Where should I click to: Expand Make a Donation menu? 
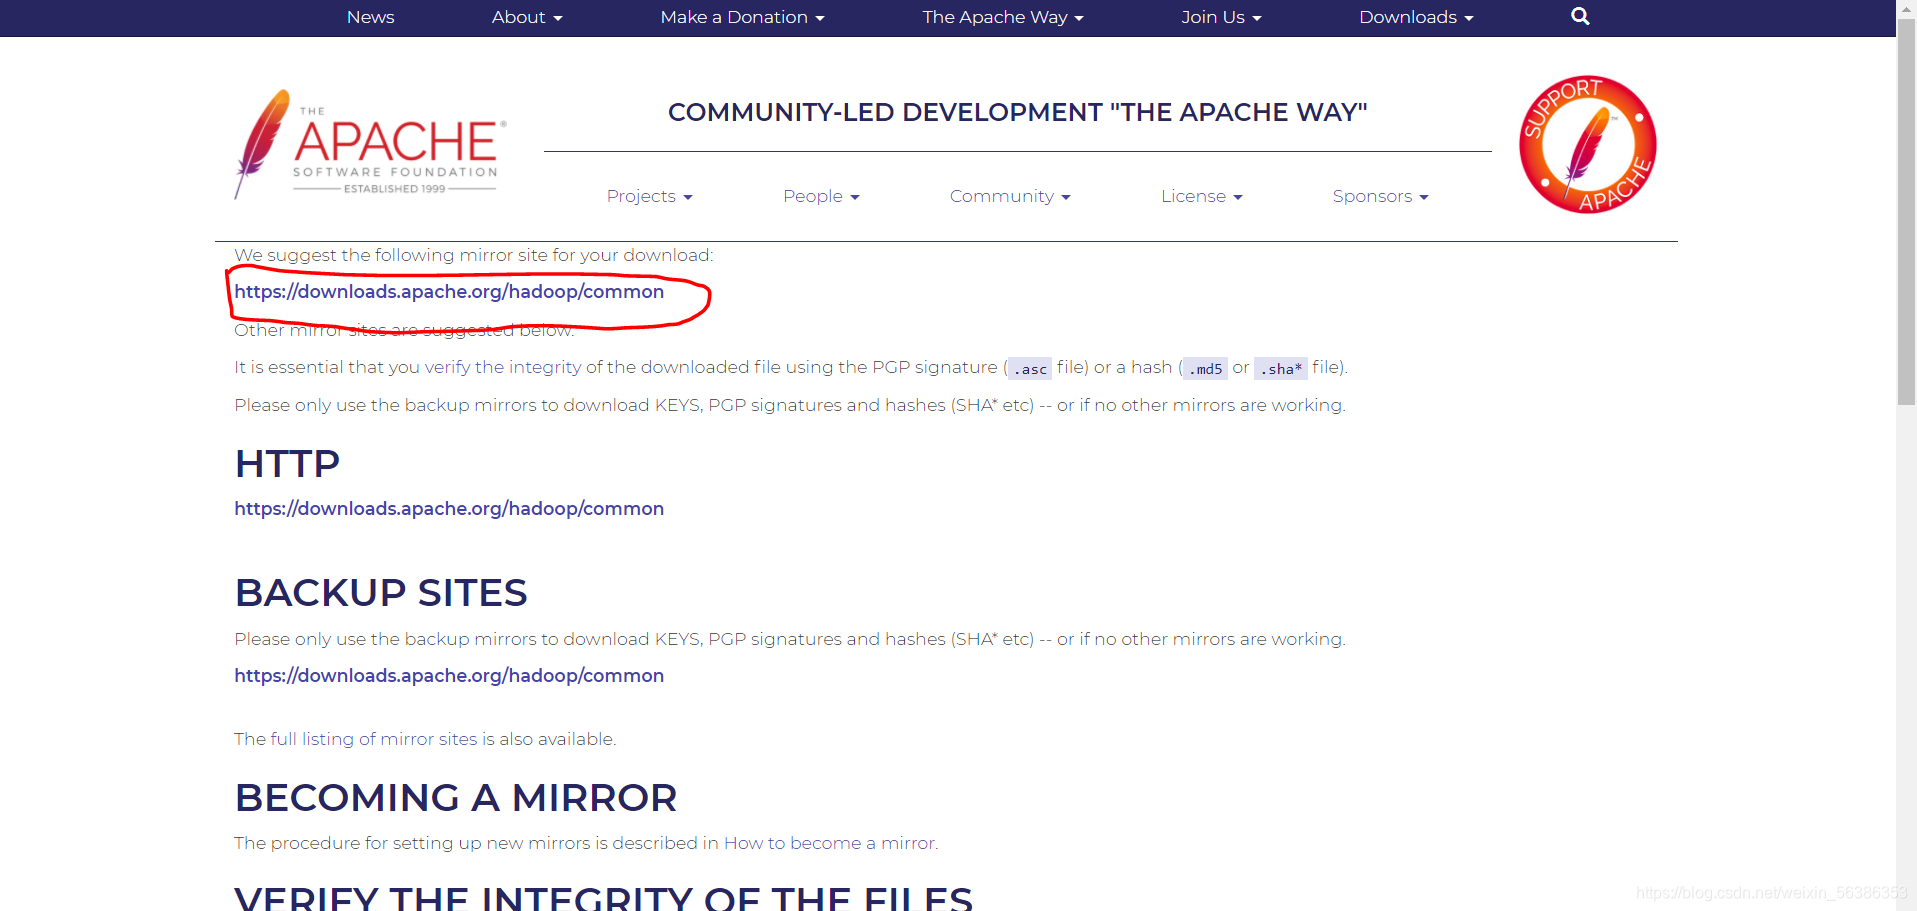pyautogui.click(x=742, y=17)
